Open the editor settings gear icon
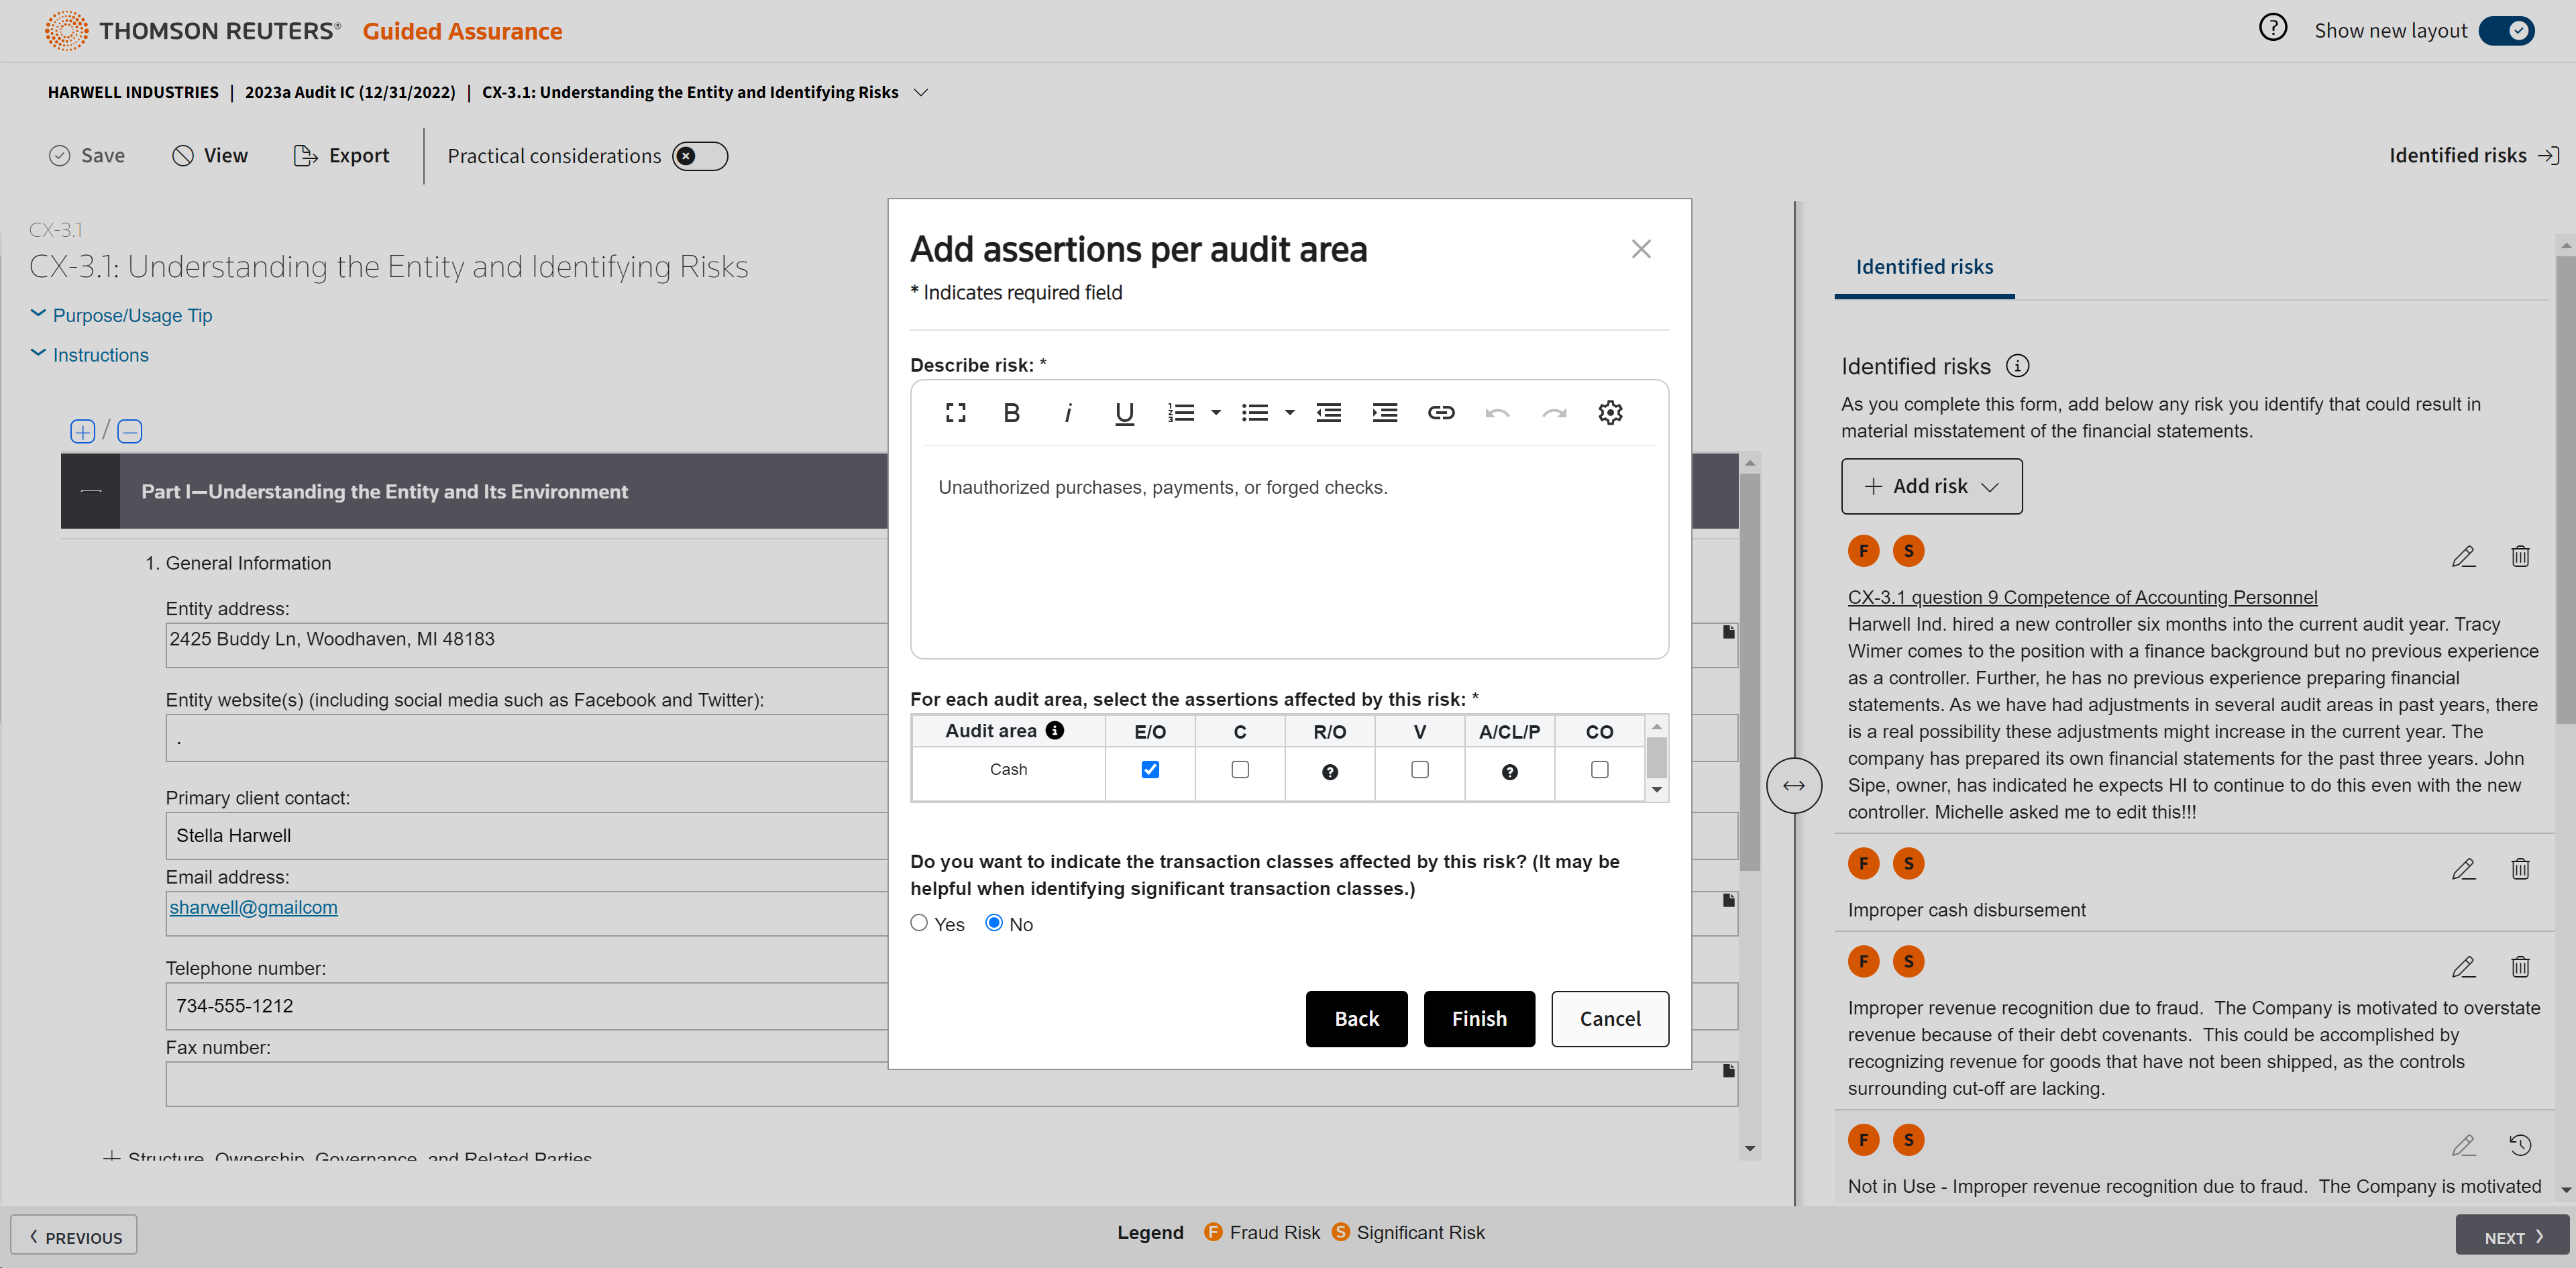Viewport: 2576px width, 1268px height. pyautogui.click(x=1609, y=413)
